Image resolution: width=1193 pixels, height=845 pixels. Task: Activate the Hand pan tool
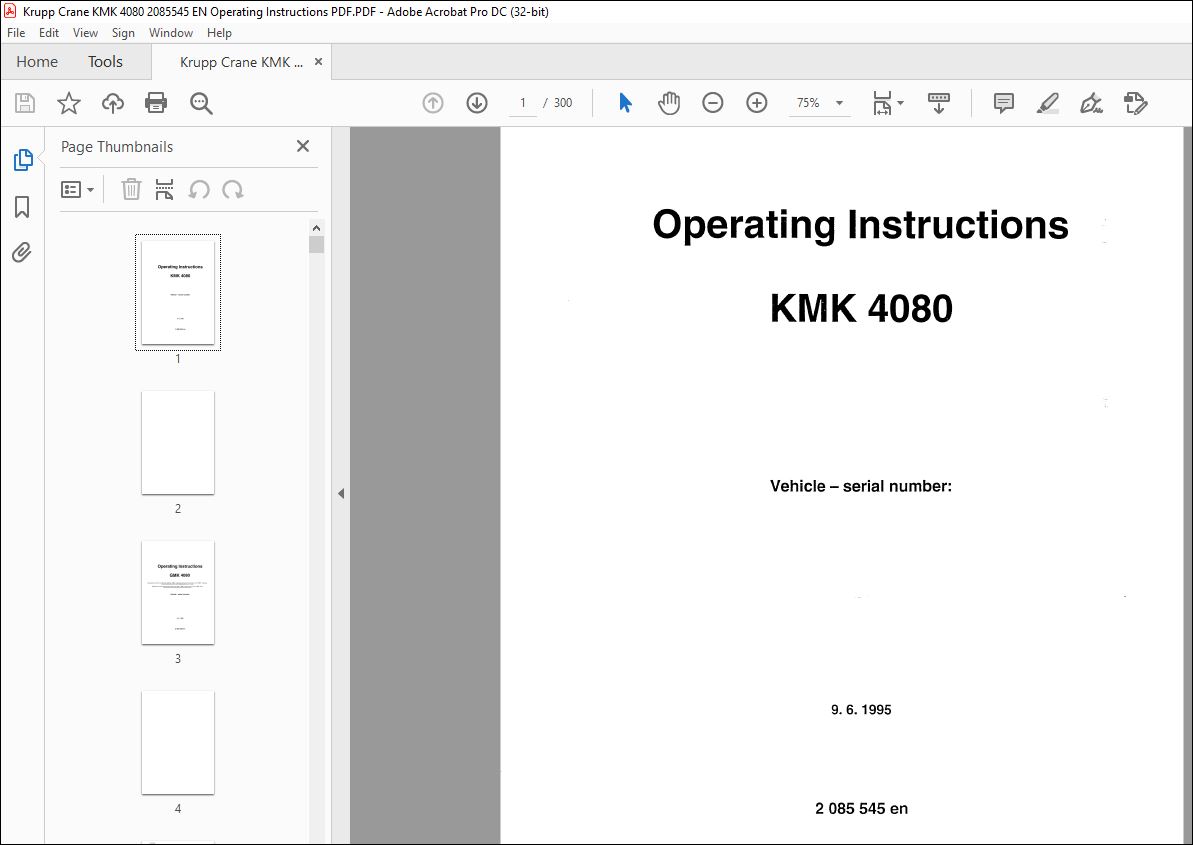point(669,103)
